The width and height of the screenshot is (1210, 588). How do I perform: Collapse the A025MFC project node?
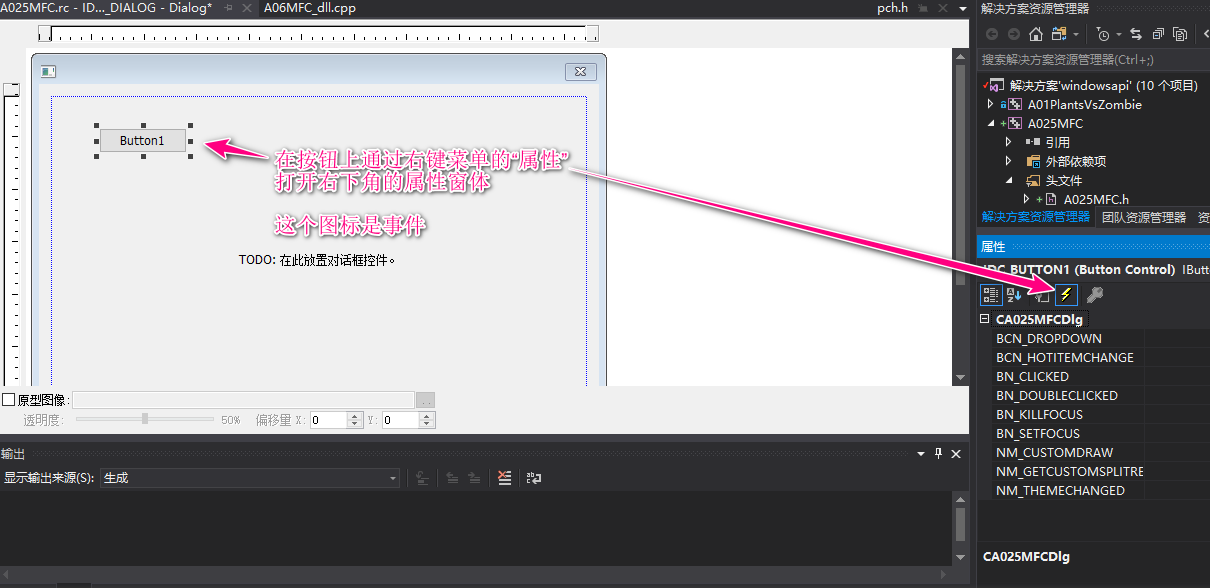(x=990, y=123)
